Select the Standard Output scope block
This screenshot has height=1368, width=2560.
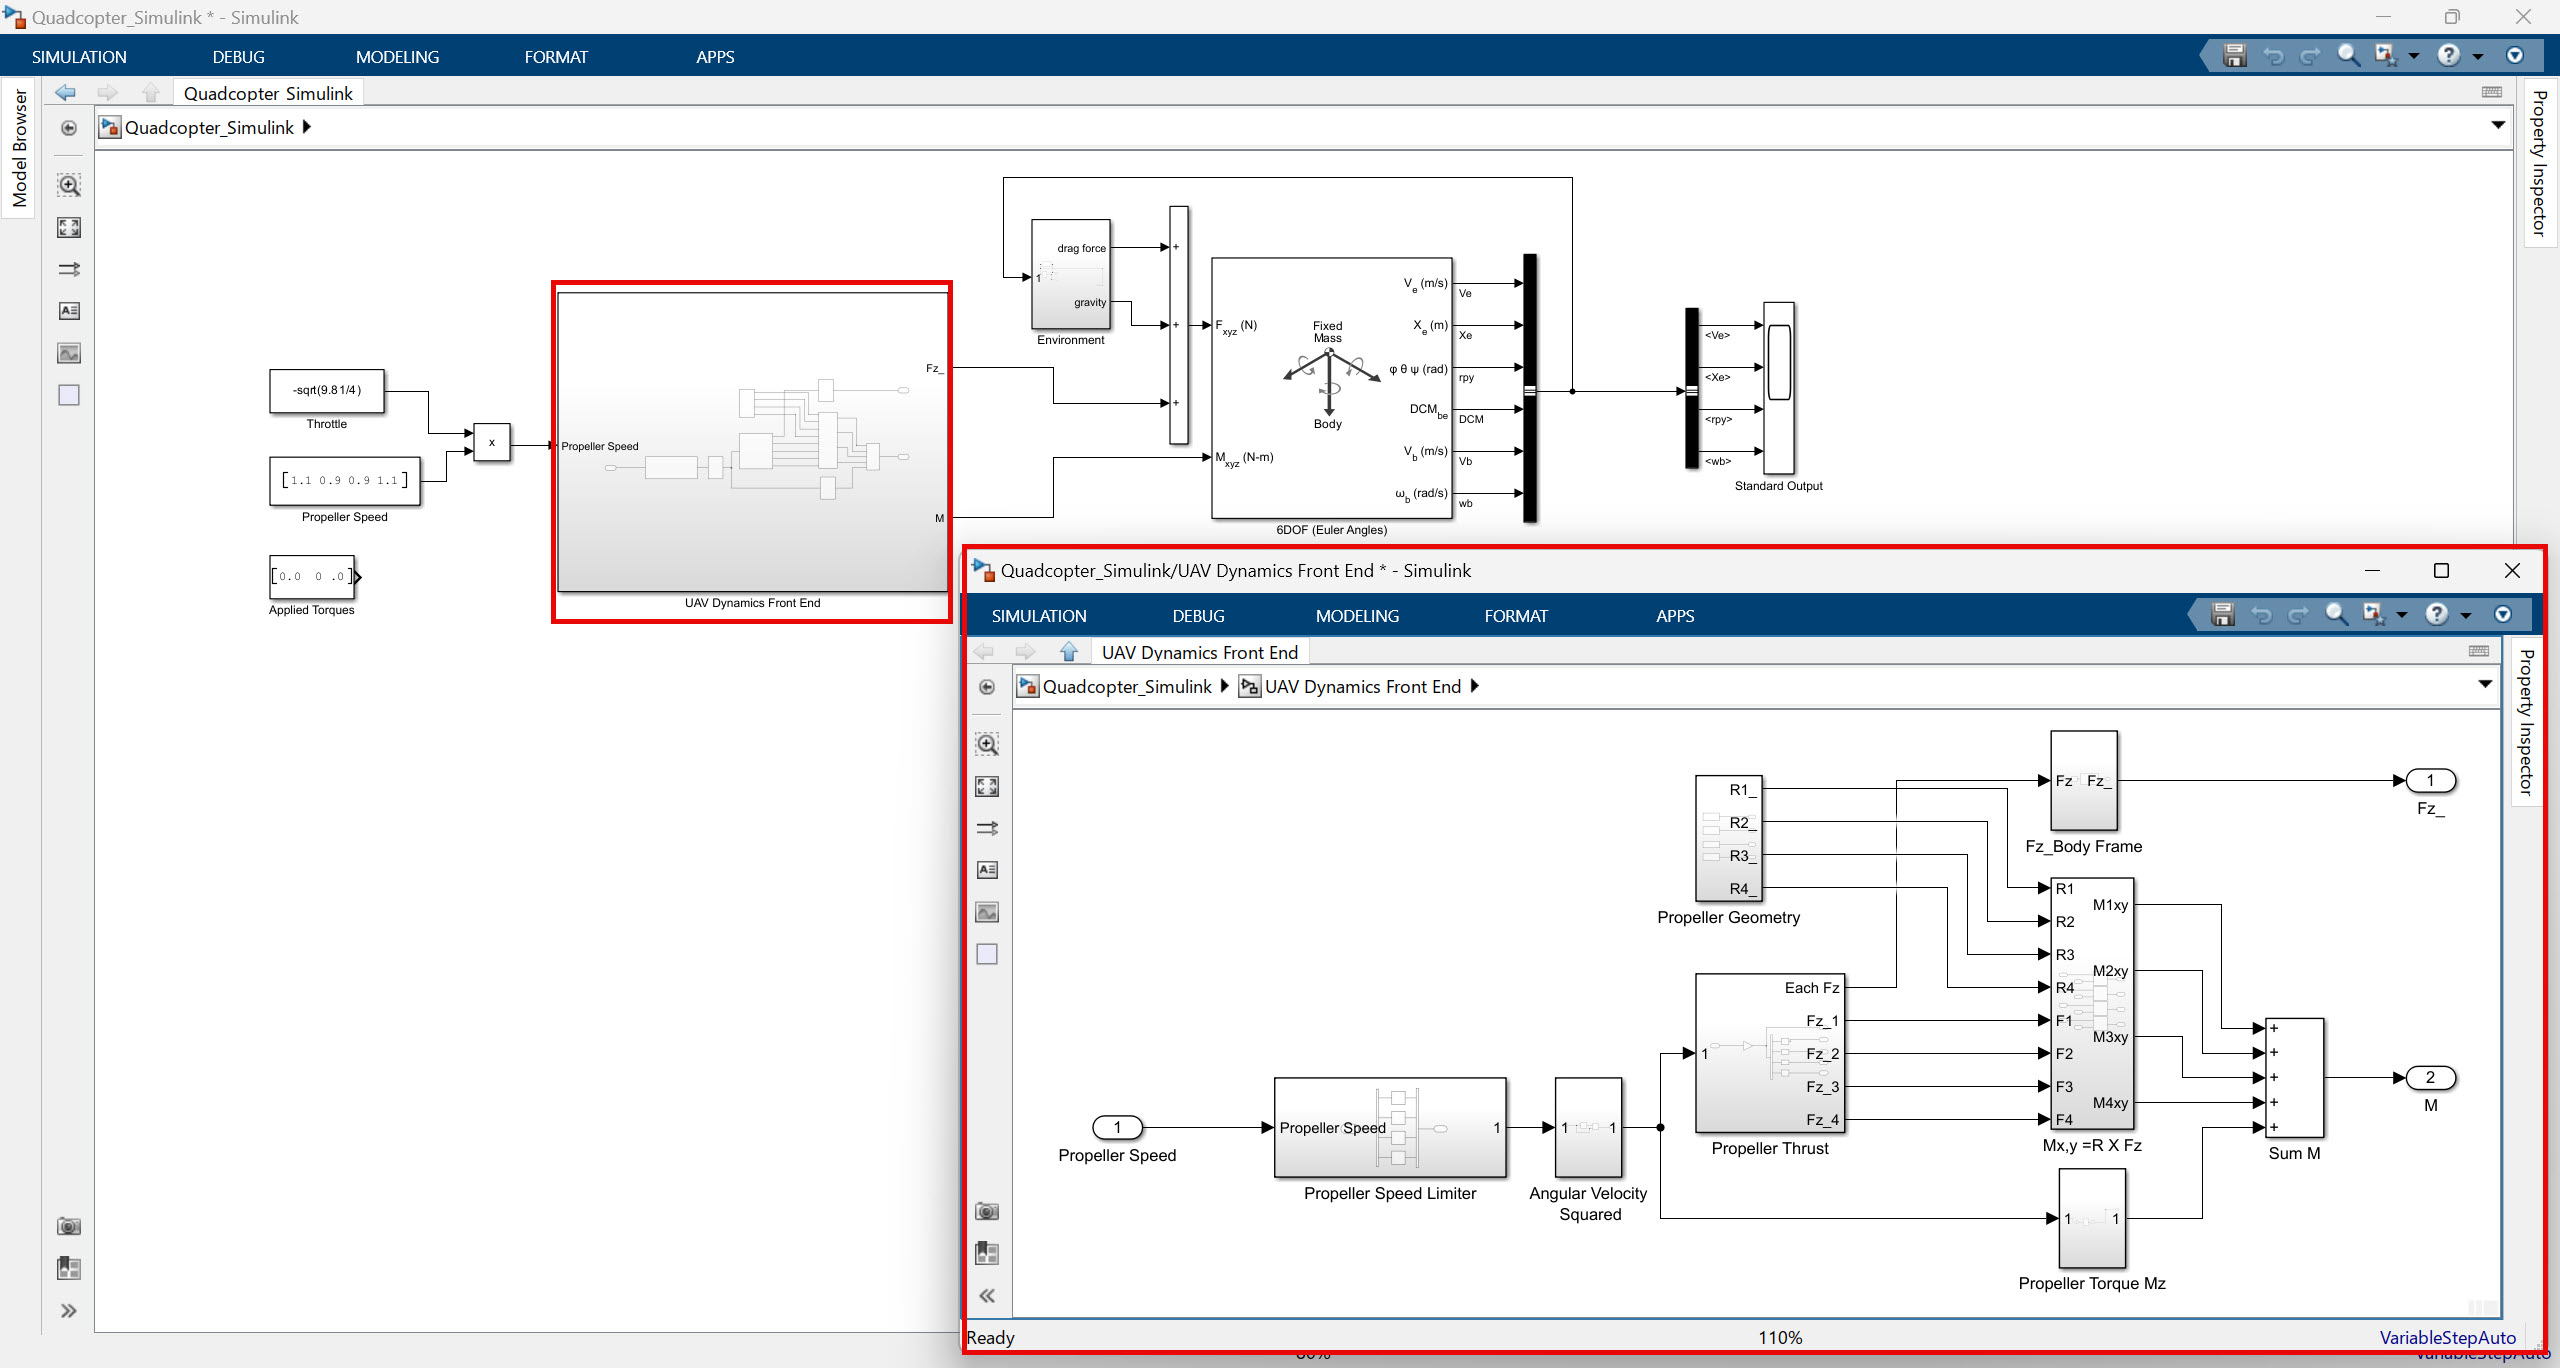pos(1779,388)
